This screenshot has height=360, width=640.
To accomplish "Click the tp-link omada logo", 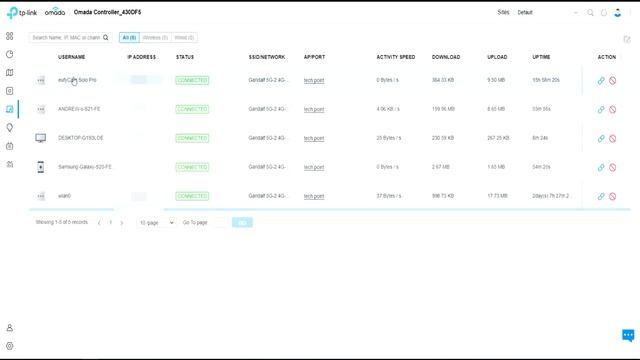I will 36,13.
